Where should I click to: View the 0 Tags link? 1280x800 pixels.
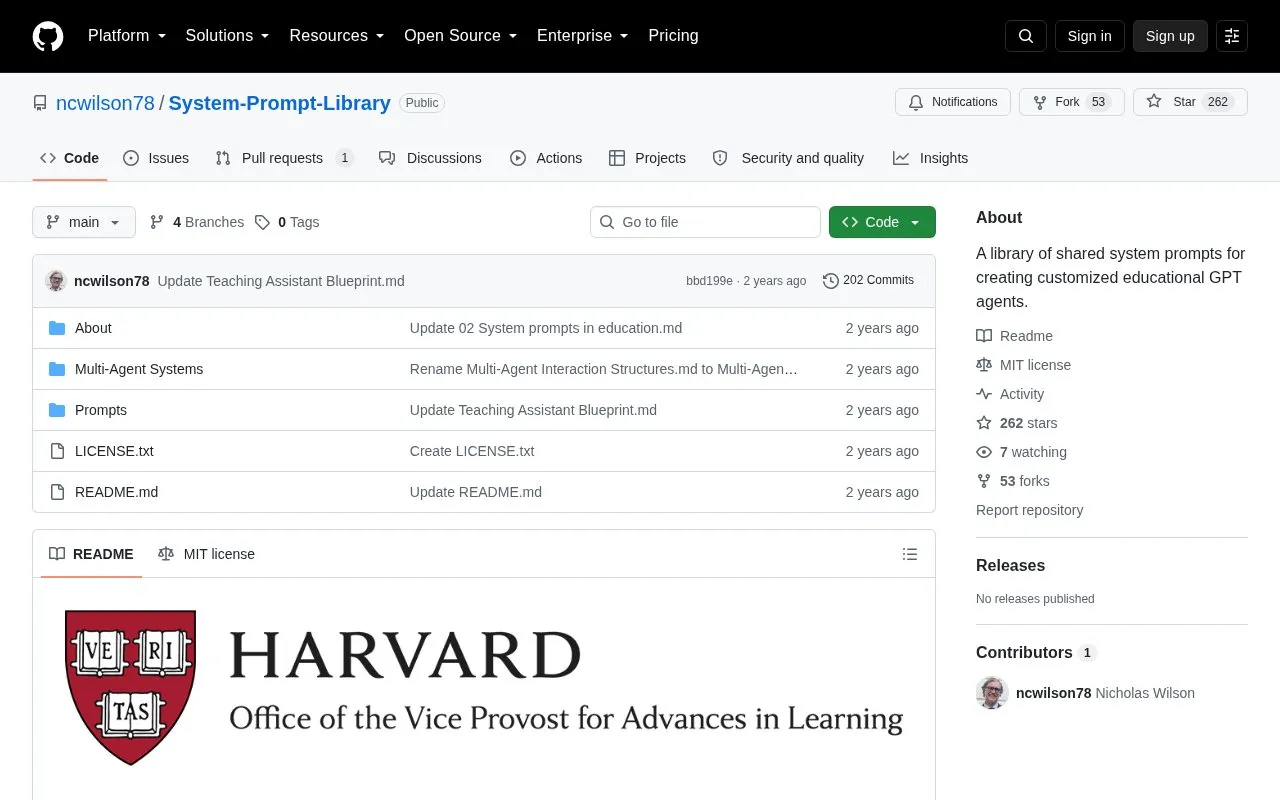(x=287, y=222)
